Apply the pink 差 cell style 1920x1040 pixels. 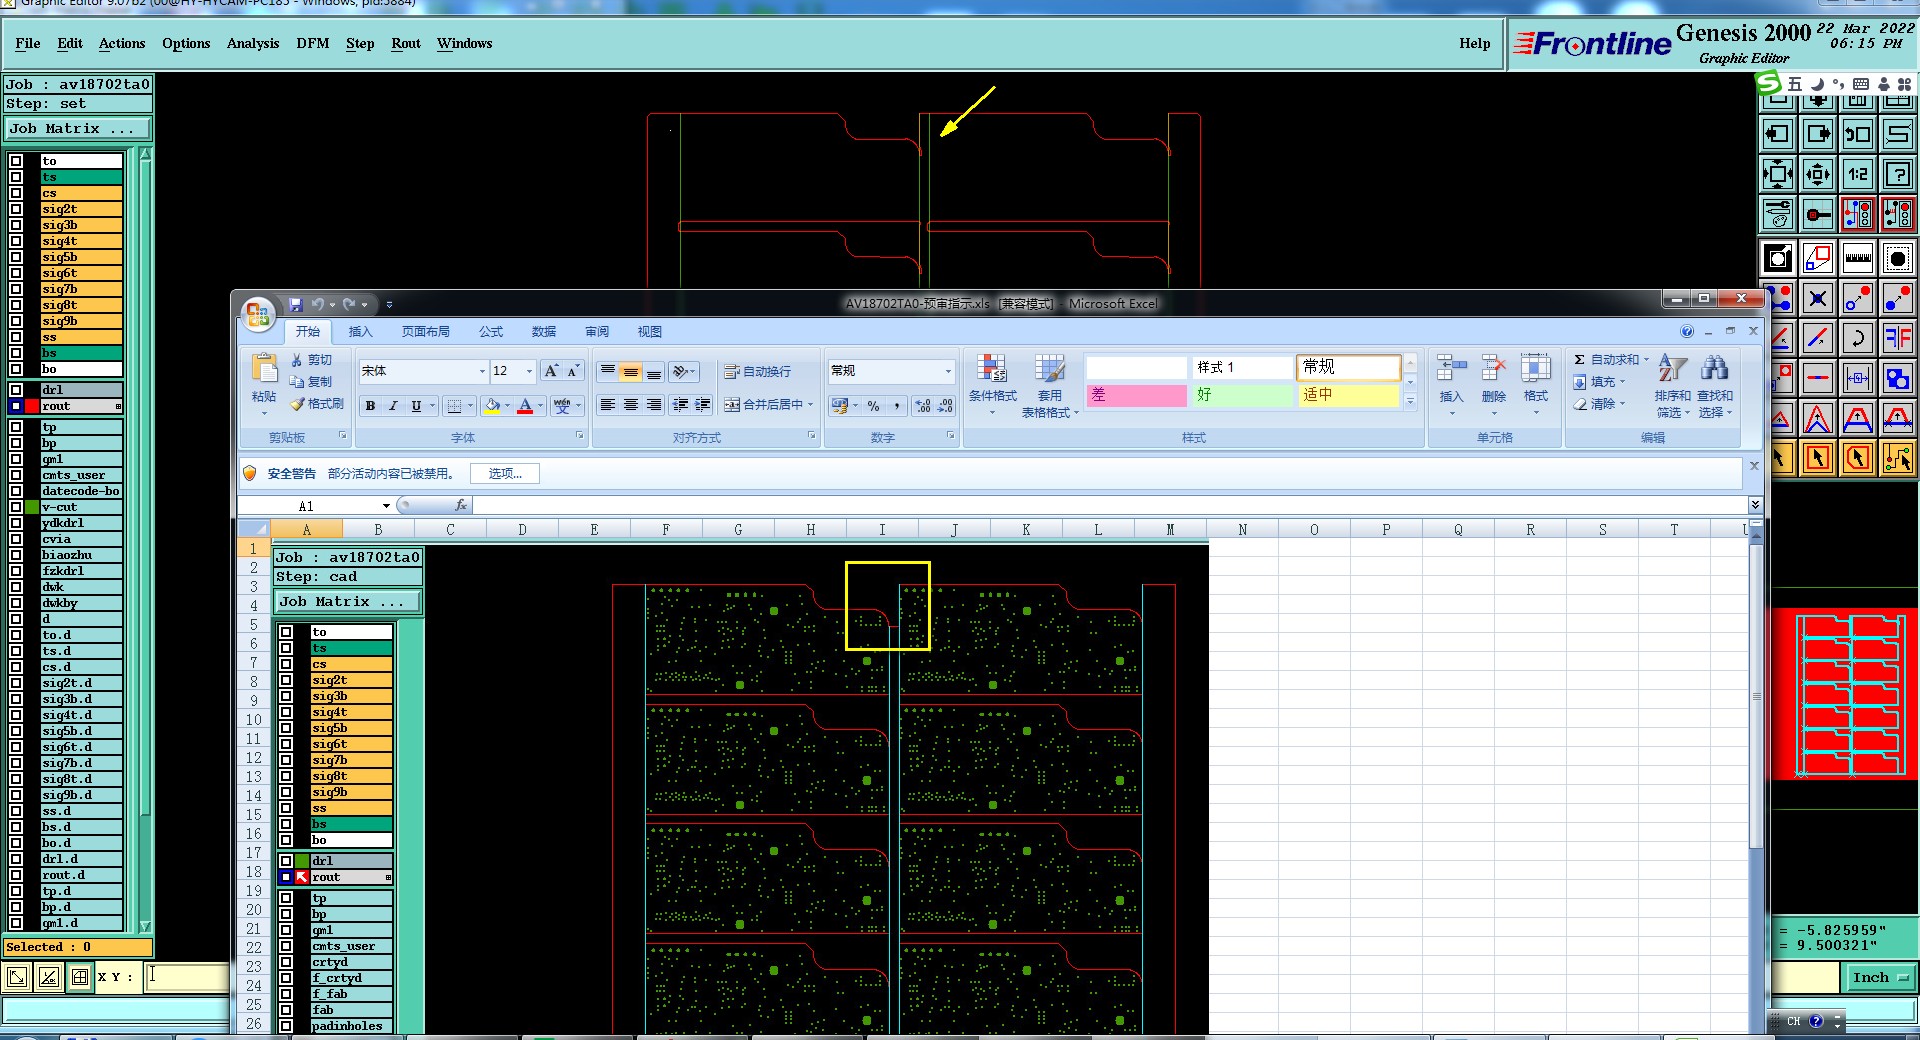coord(1136,395)
